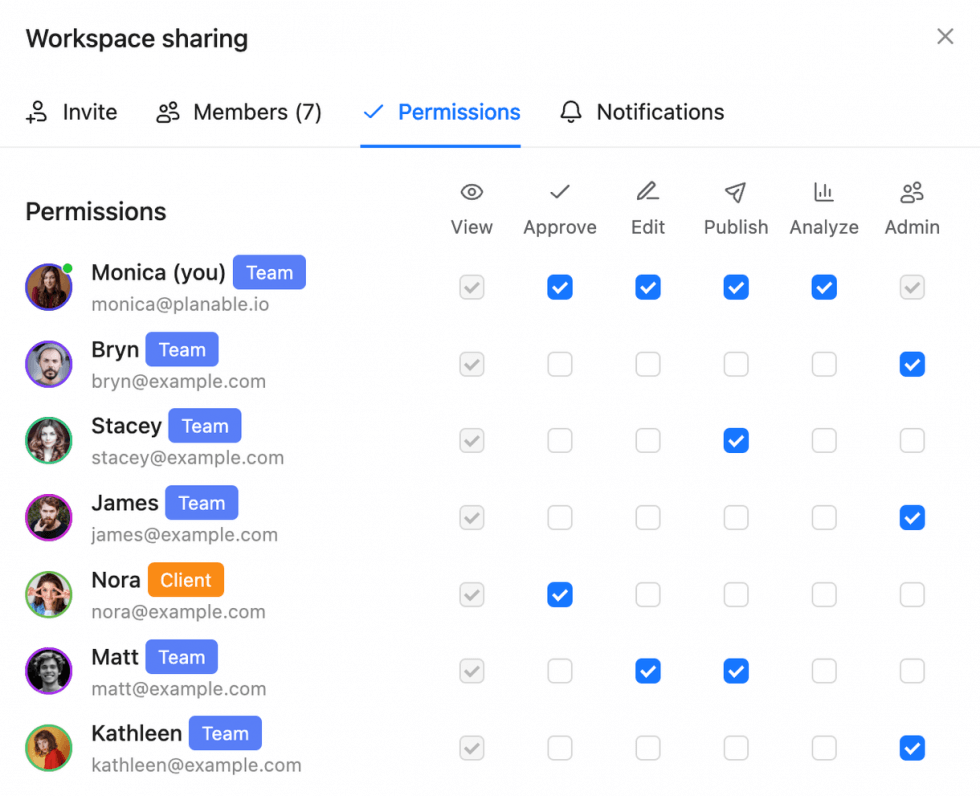
Task: Disable Bryn's Admin permission
Action: tap(911, 364)
